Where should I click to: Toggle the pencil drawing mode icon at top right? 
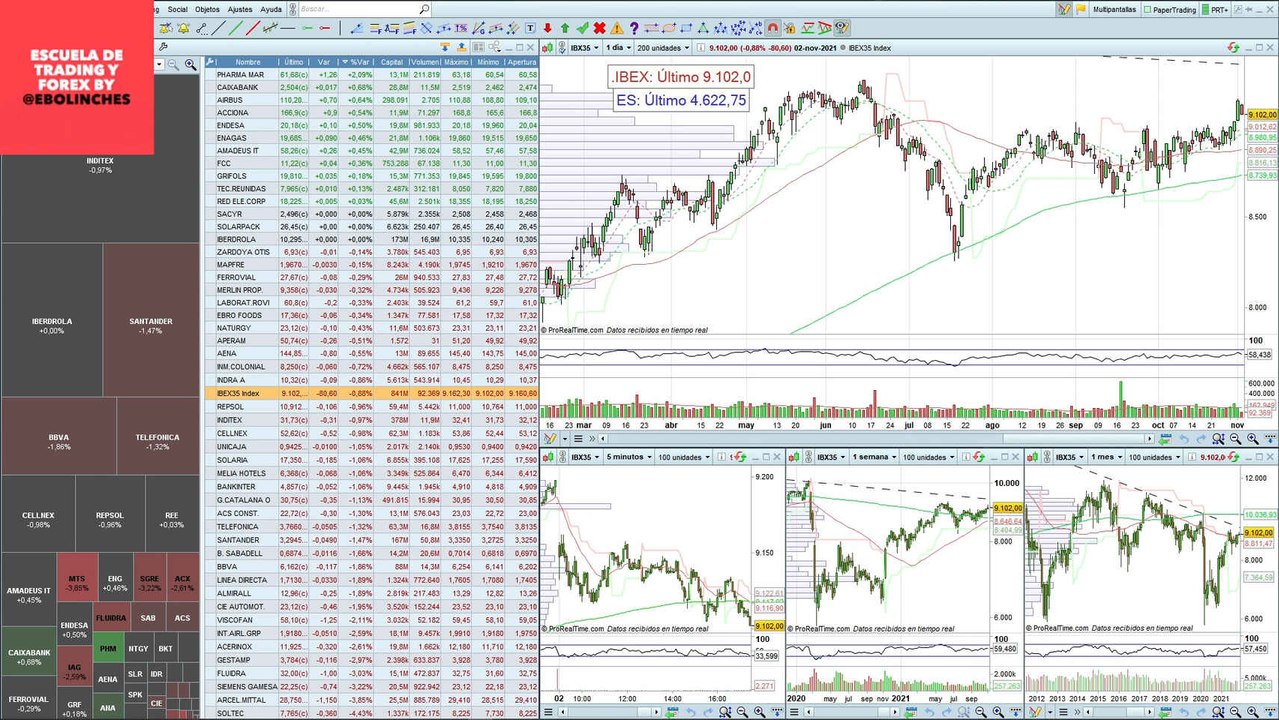(1064, 9)
